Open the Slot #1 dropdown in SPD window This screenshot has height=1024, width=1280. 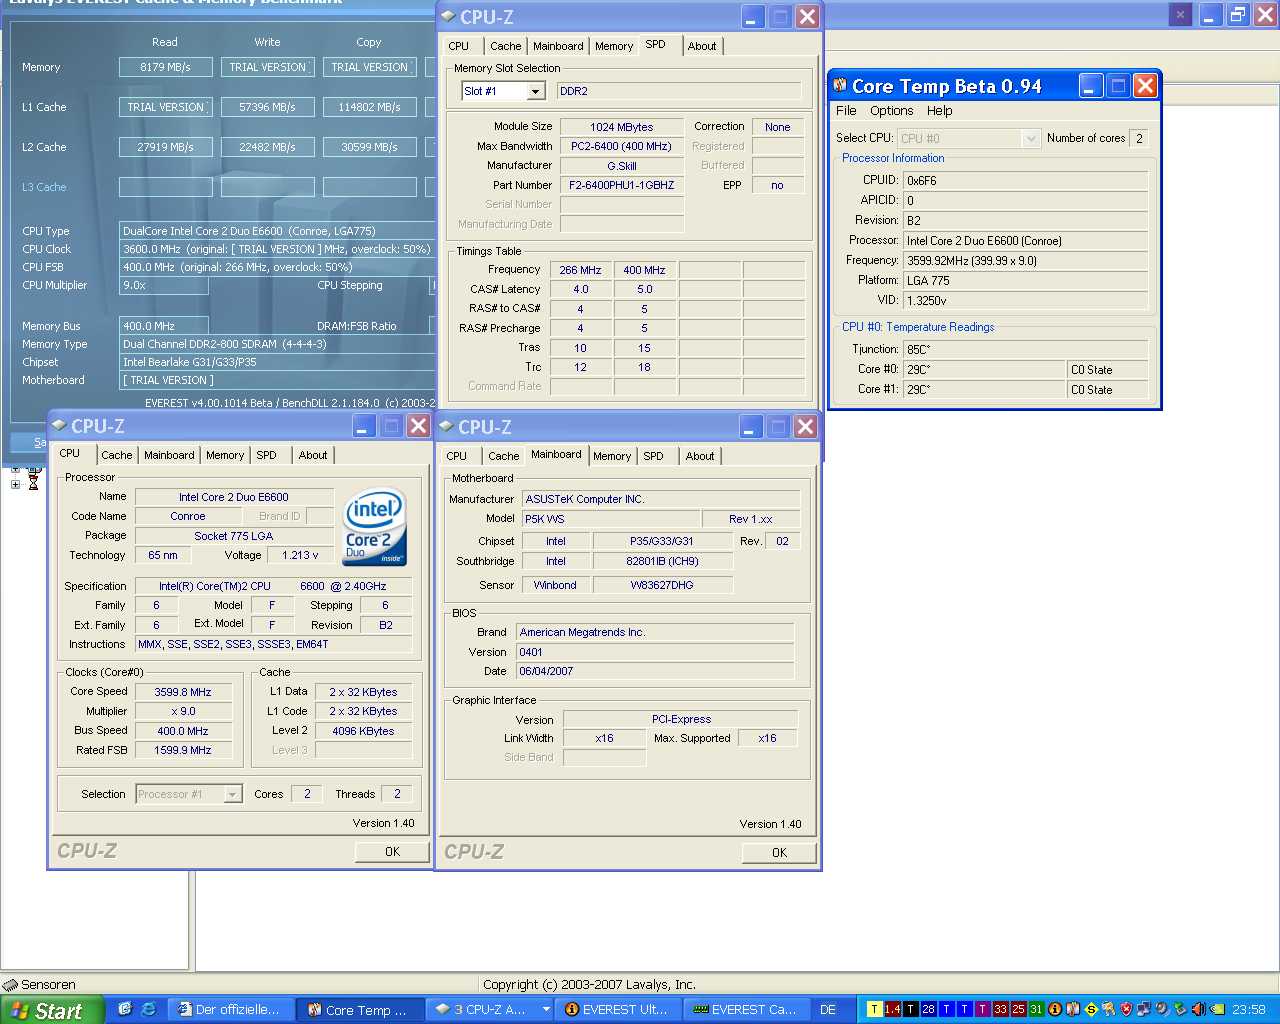(x=535, y=91)
